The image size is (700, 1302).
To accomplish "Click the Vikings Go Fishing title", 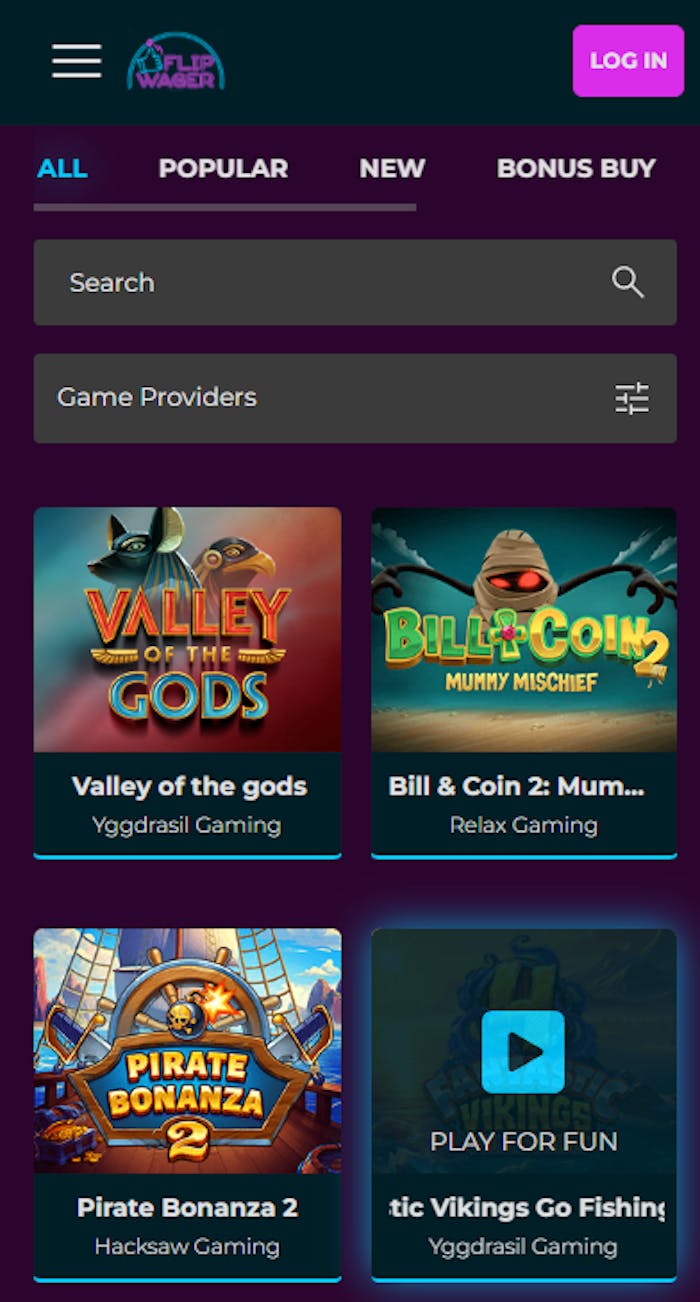I will [526, 1207].
